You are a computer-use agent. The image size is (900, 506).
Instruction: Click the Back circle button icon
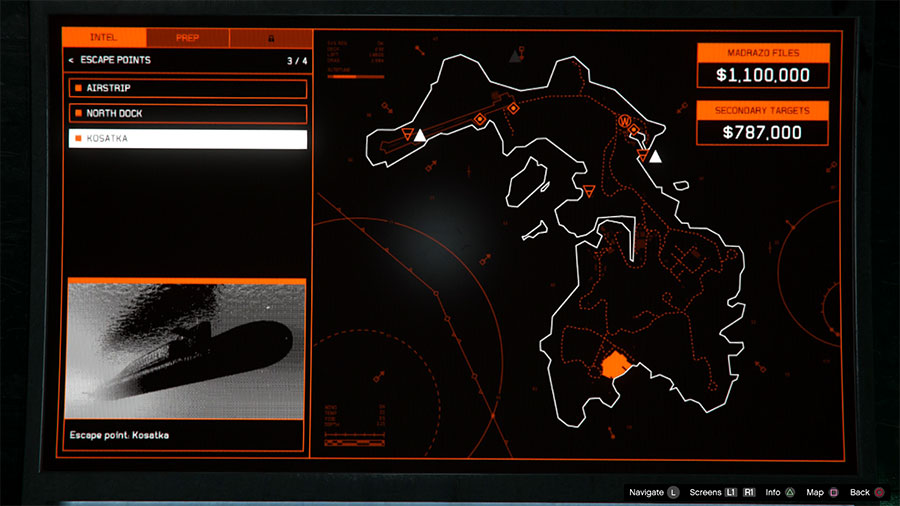(x=879, y=492)
